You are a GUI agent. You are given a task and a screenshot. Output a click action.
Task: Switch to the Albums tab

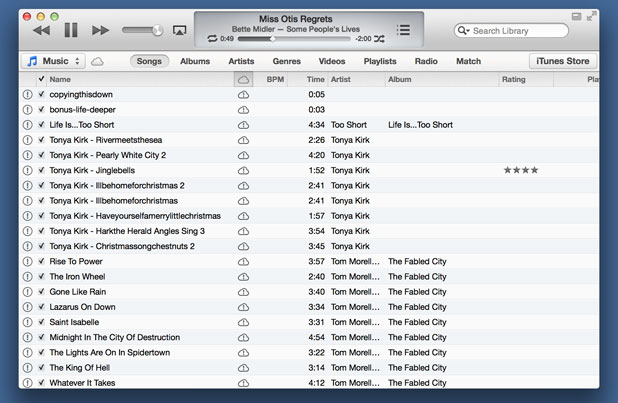[x=195, y=61]
